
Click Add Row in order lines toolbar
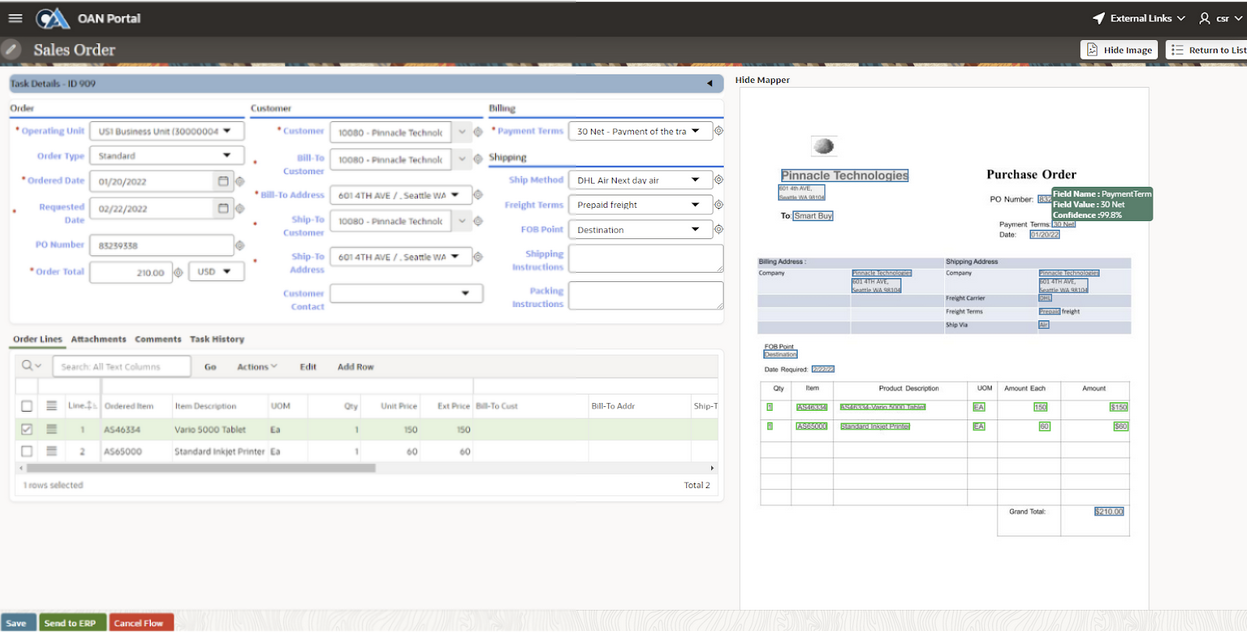(355, 367)
